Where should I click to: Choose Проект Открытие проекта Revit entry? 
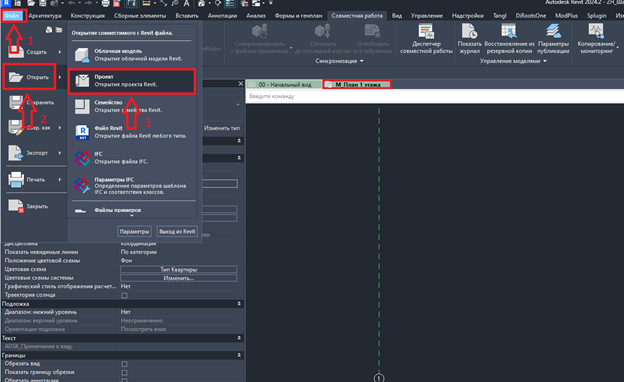click(x=132, y=81)
